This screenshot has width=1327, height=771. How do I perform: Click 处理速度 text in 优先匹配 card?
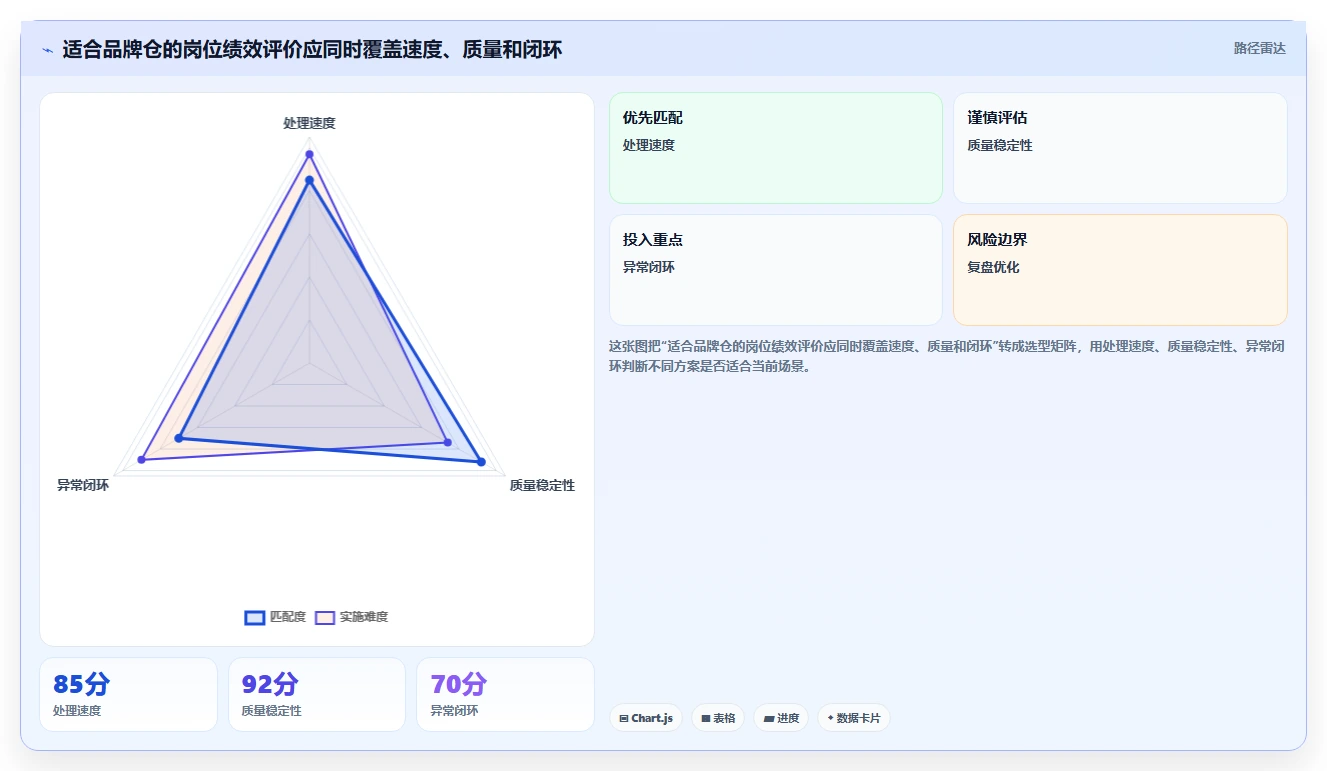click(649, 145)
